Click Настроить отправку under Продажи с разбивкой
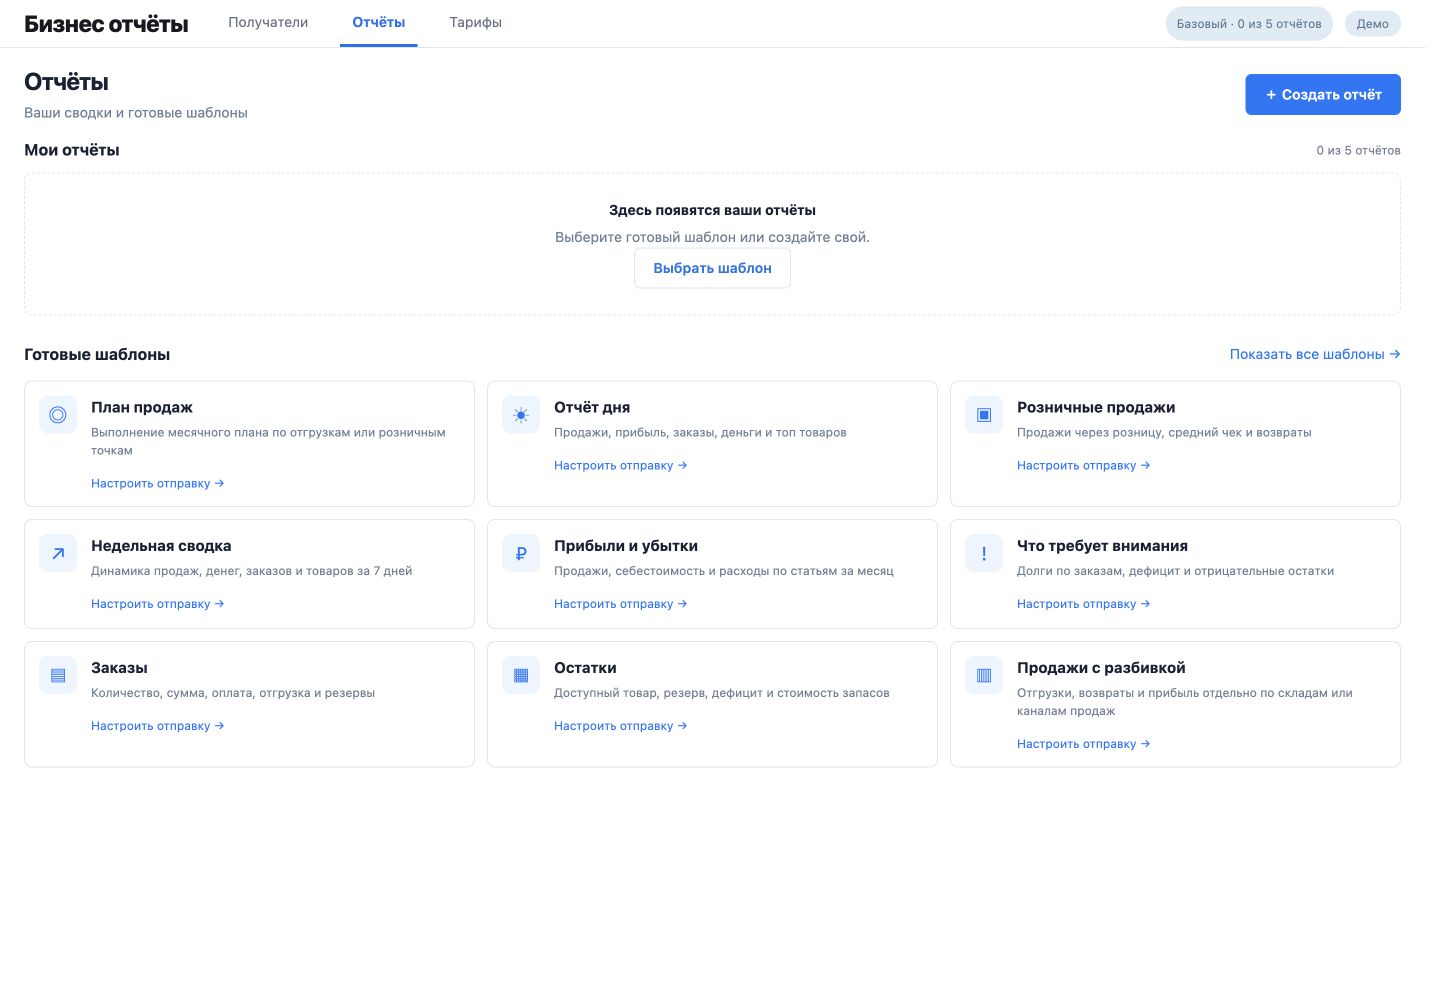The image size is (1440, 1000). click(x=1083, y=744)
